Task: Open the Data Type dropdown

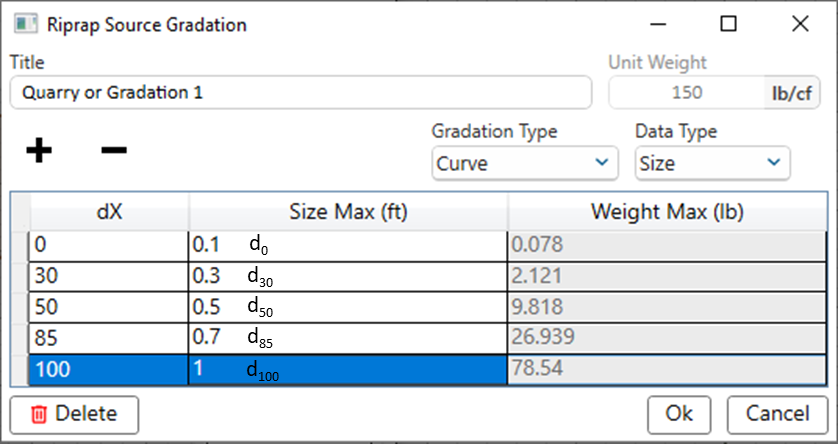Action: coord(712,163)
